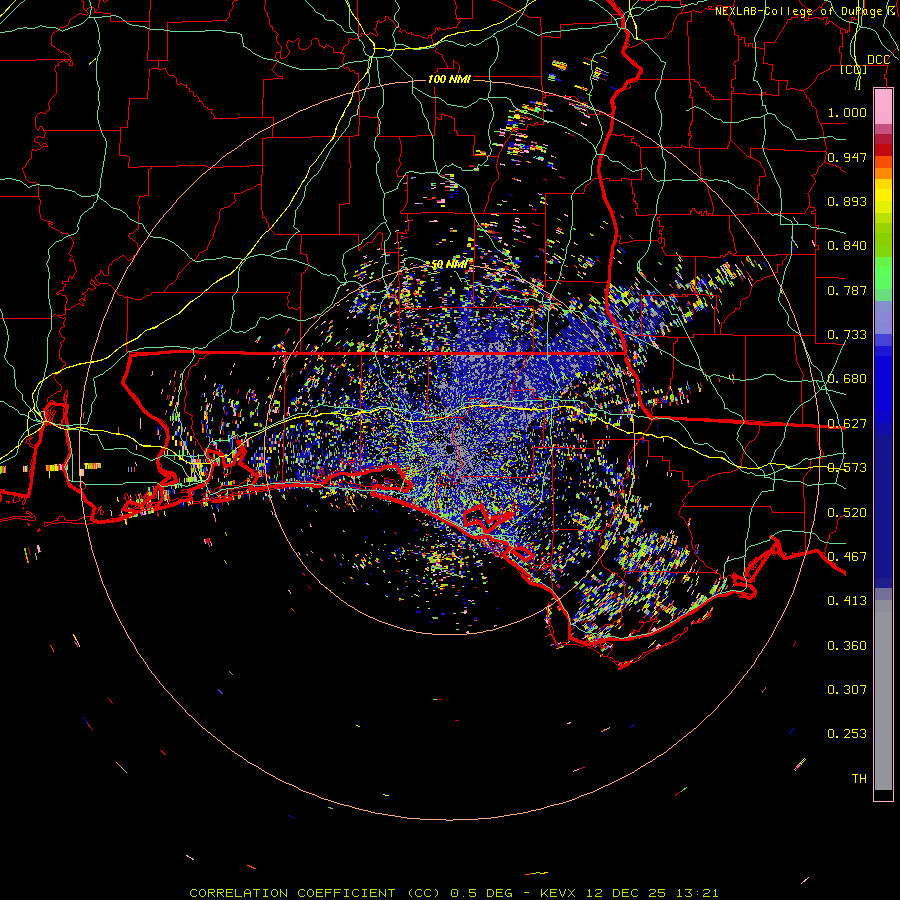Click the 0.627 scale value

pyautogui.click(x=847, y=424)
